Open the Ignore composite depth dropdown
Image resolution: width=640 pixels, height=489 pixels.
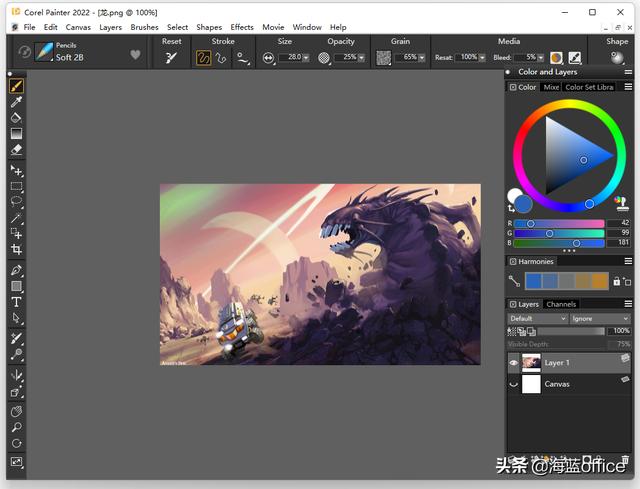click(x=600, y=318)
